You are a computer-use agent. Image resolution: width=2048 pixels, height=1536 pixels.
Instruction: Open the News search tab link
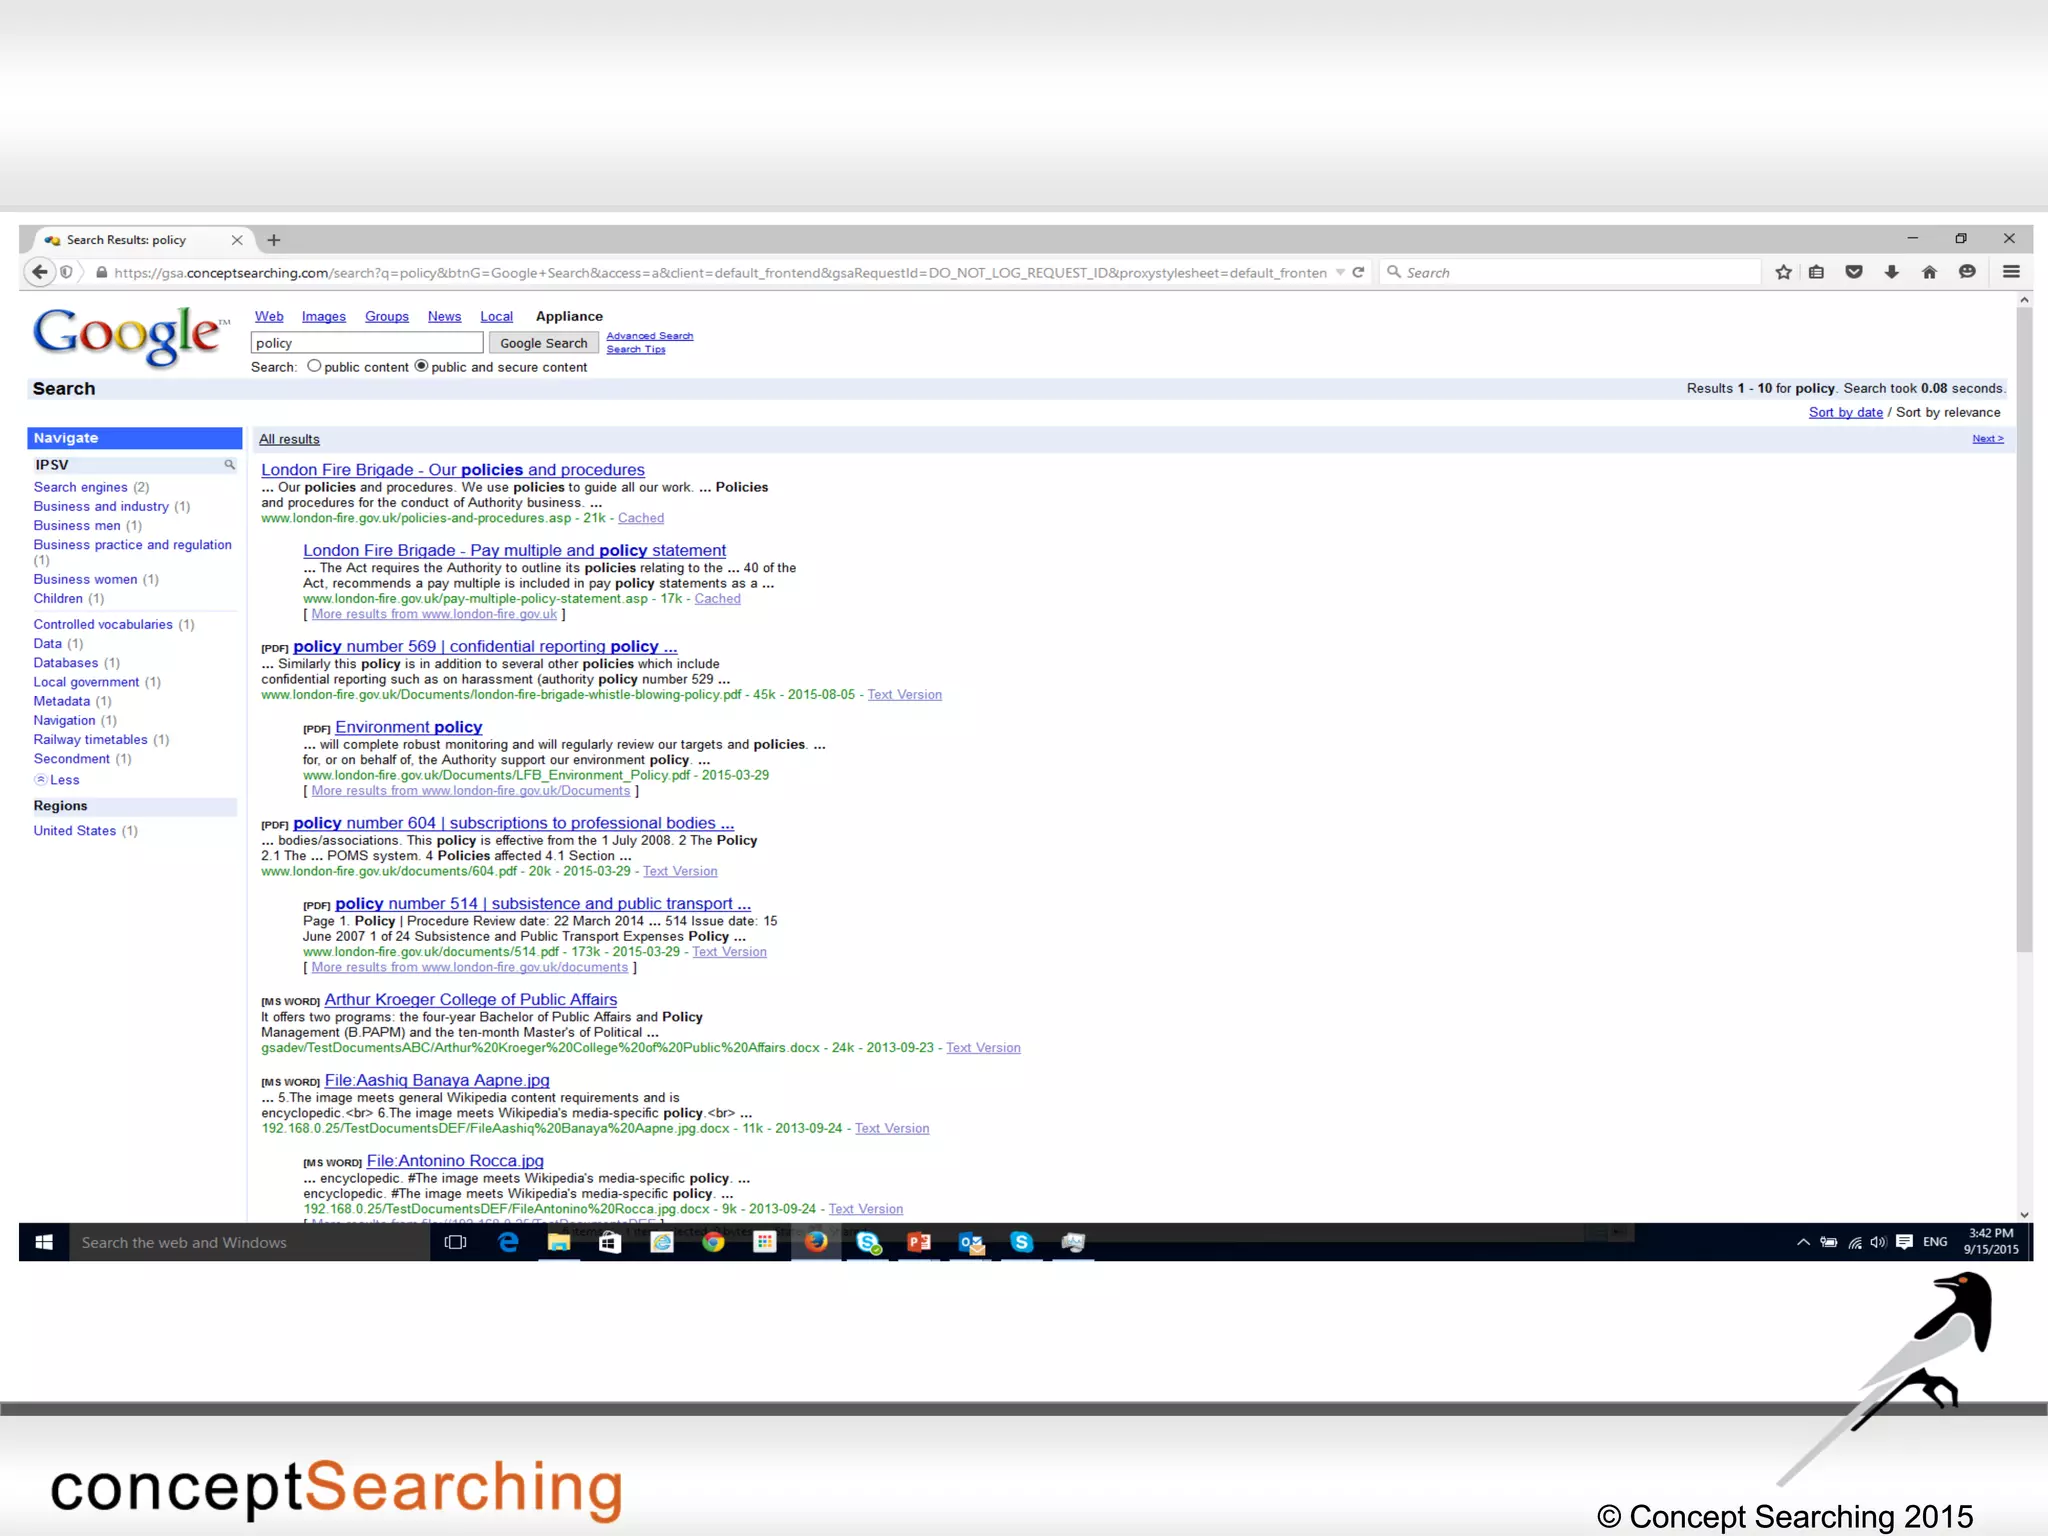tap(444, 316)
